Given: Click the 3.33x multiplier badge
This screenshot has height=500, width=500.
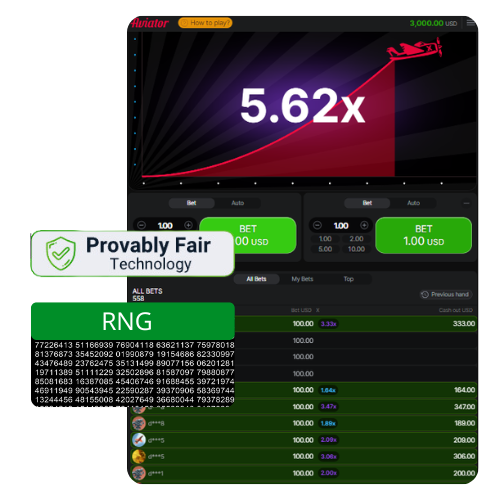Looking at the screenshot, I should coord(329,324).
